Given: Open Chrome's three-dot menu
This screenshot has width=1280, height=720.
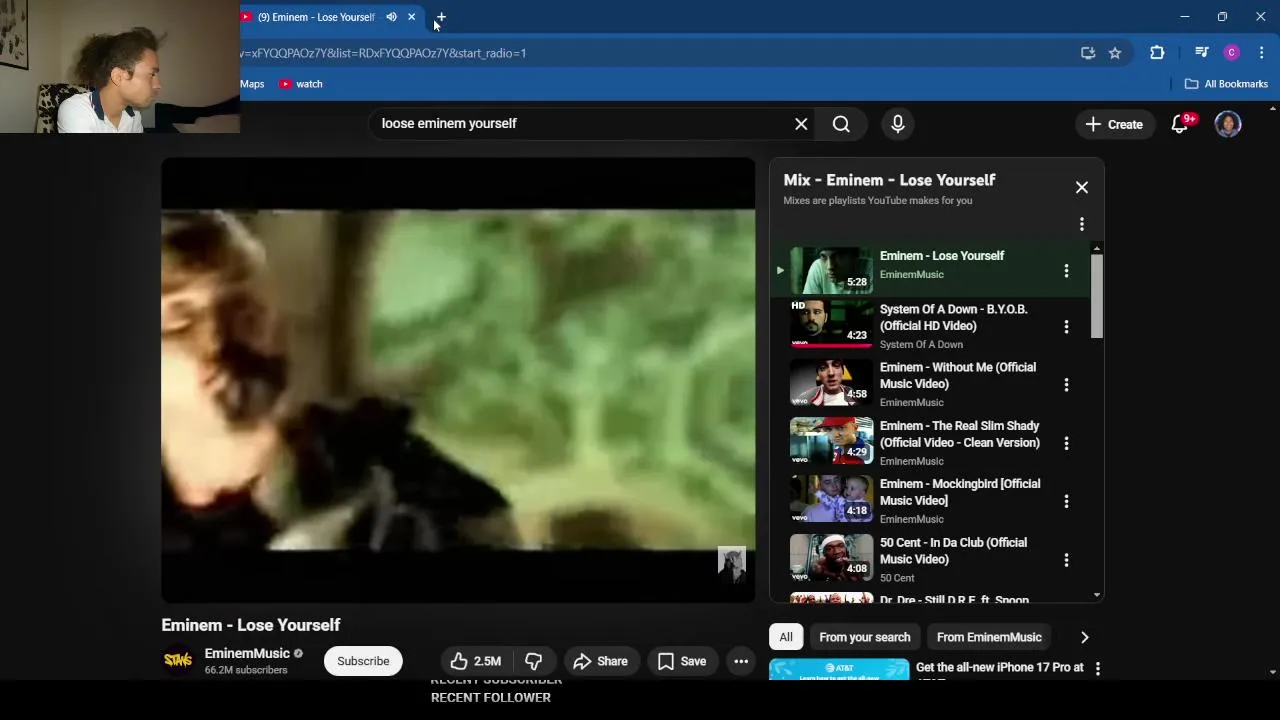Looking at the screenshot, I should tap(1262, 53).
